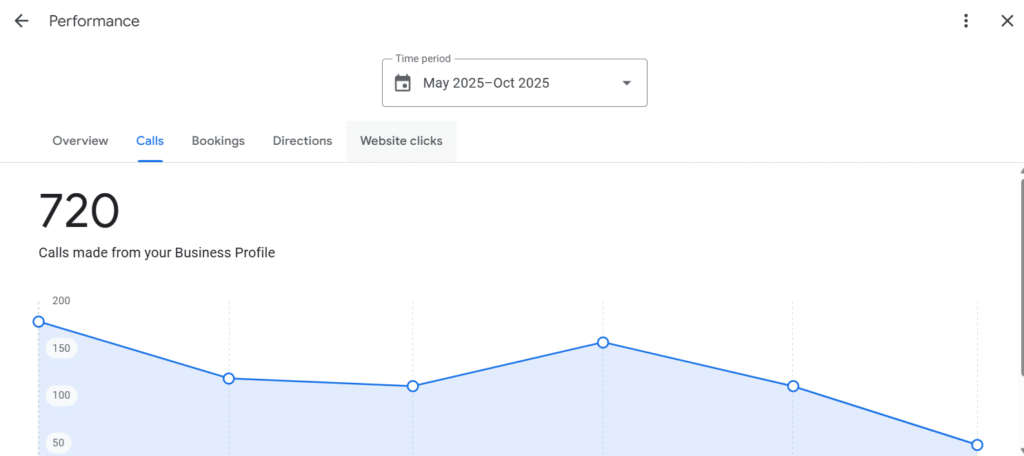
Task: Click the calendar icon in Time period
Action: 403,83
